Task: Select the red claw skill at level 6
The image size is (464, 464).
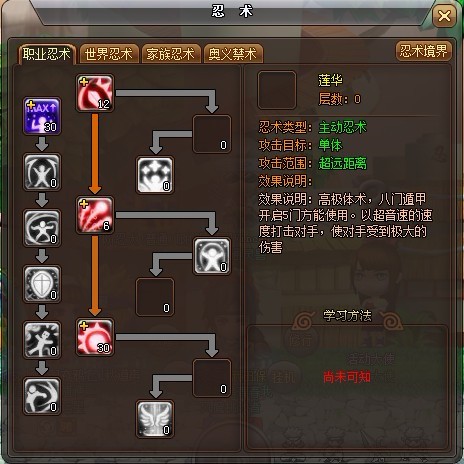Action: 95,215
